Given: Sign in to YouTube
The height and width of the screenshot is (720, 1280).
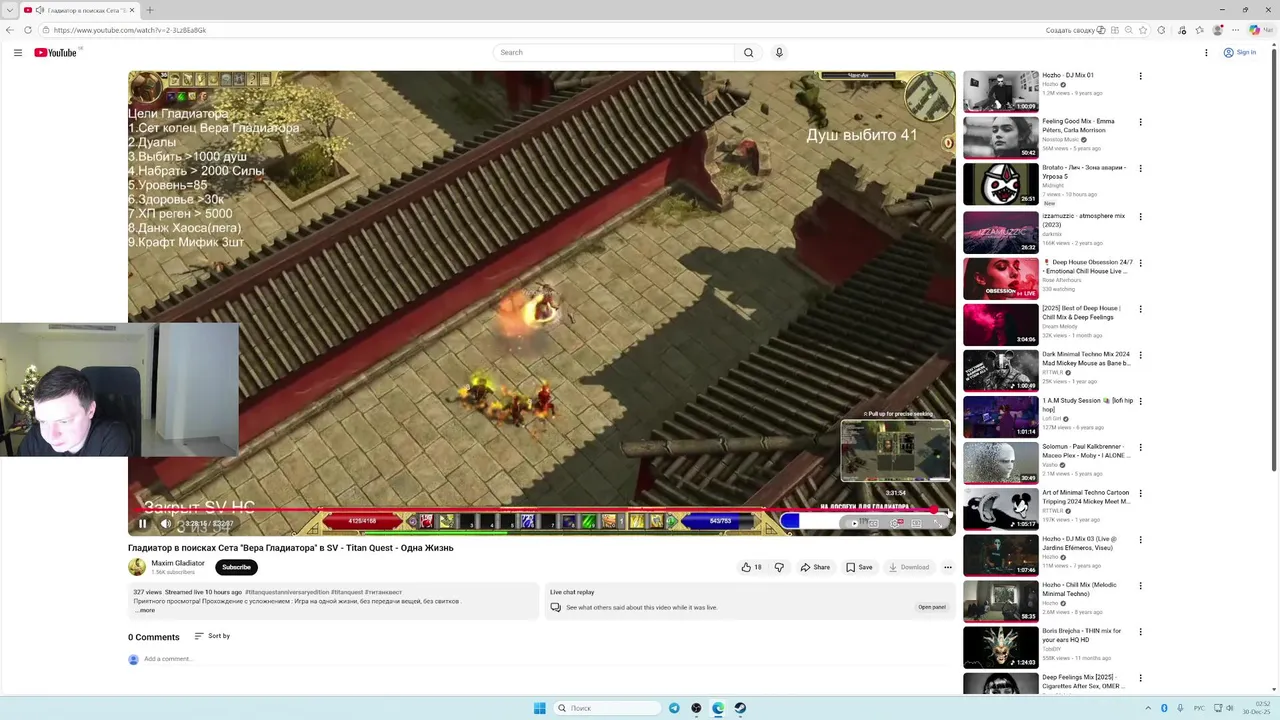Looking at the screenshot, I should 1240,52.
